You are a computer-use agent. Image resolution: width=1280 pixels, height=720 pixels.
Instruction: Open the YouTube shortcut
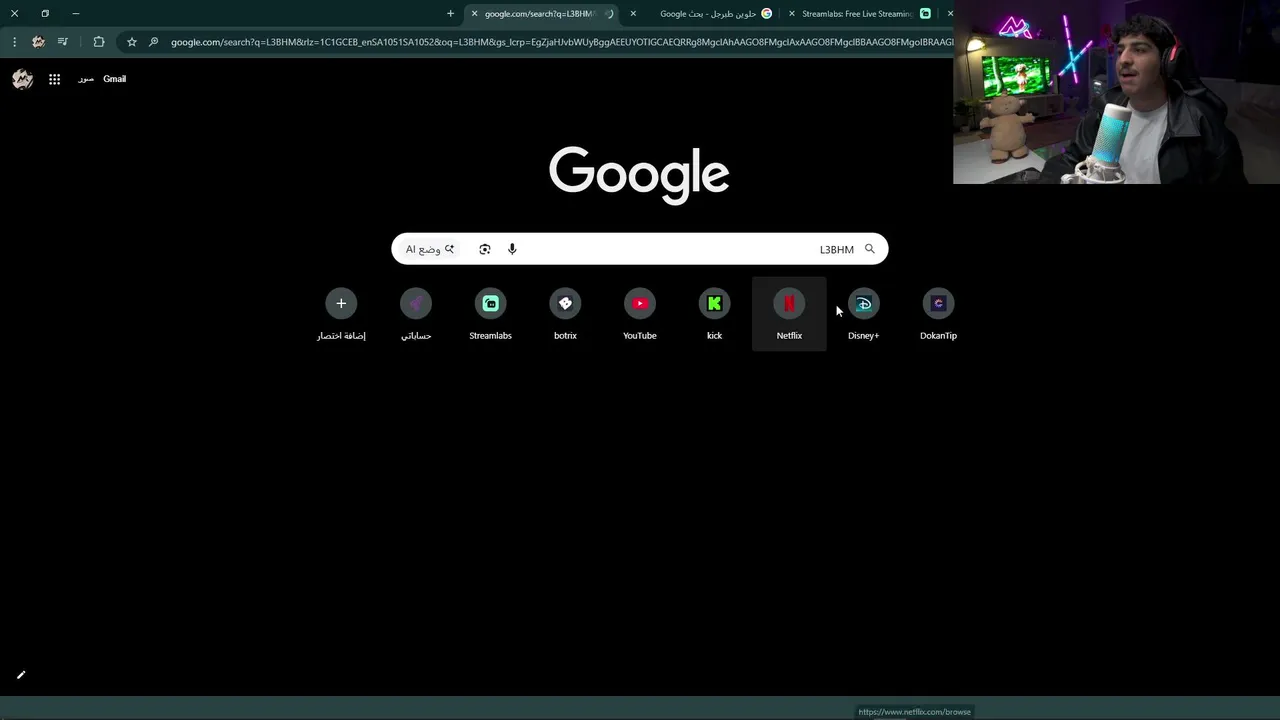coord(640,313)
